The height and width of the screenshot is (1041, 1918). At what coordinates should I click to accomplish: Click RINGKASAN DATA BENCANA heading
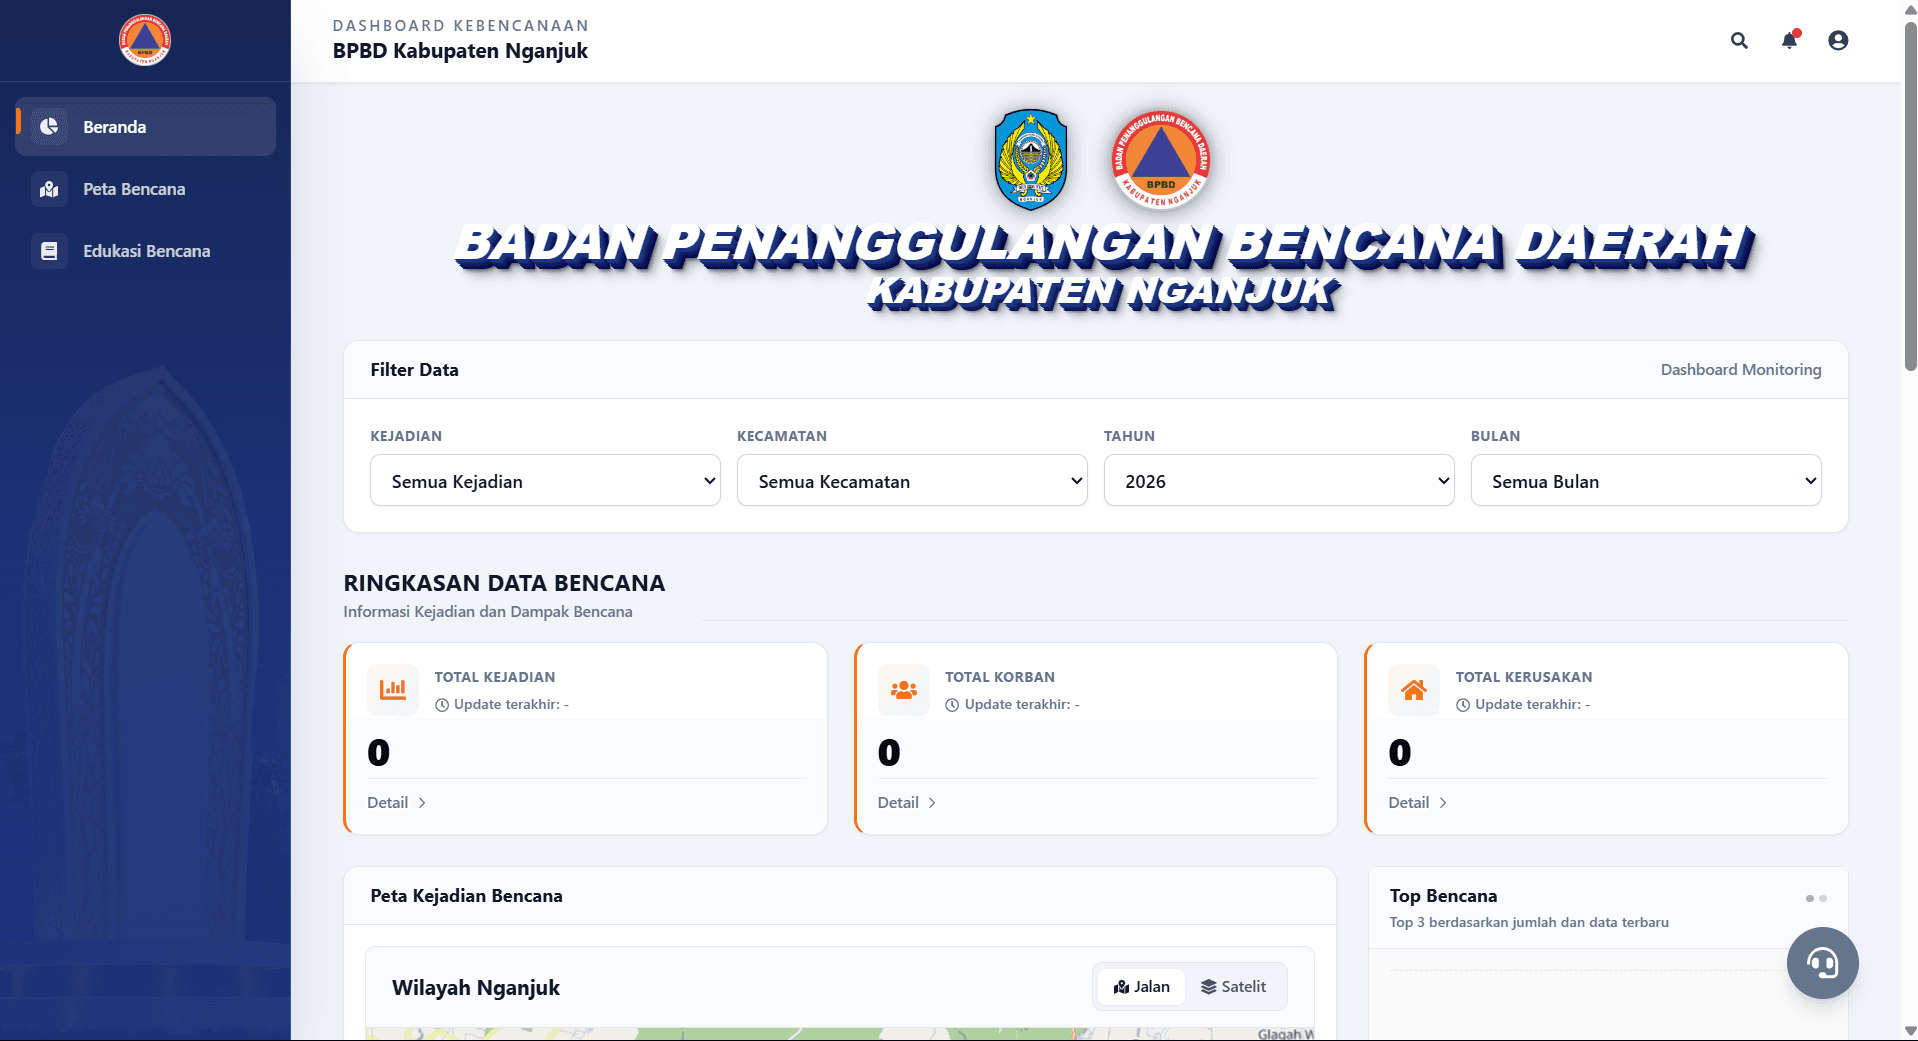pos(504,583)
